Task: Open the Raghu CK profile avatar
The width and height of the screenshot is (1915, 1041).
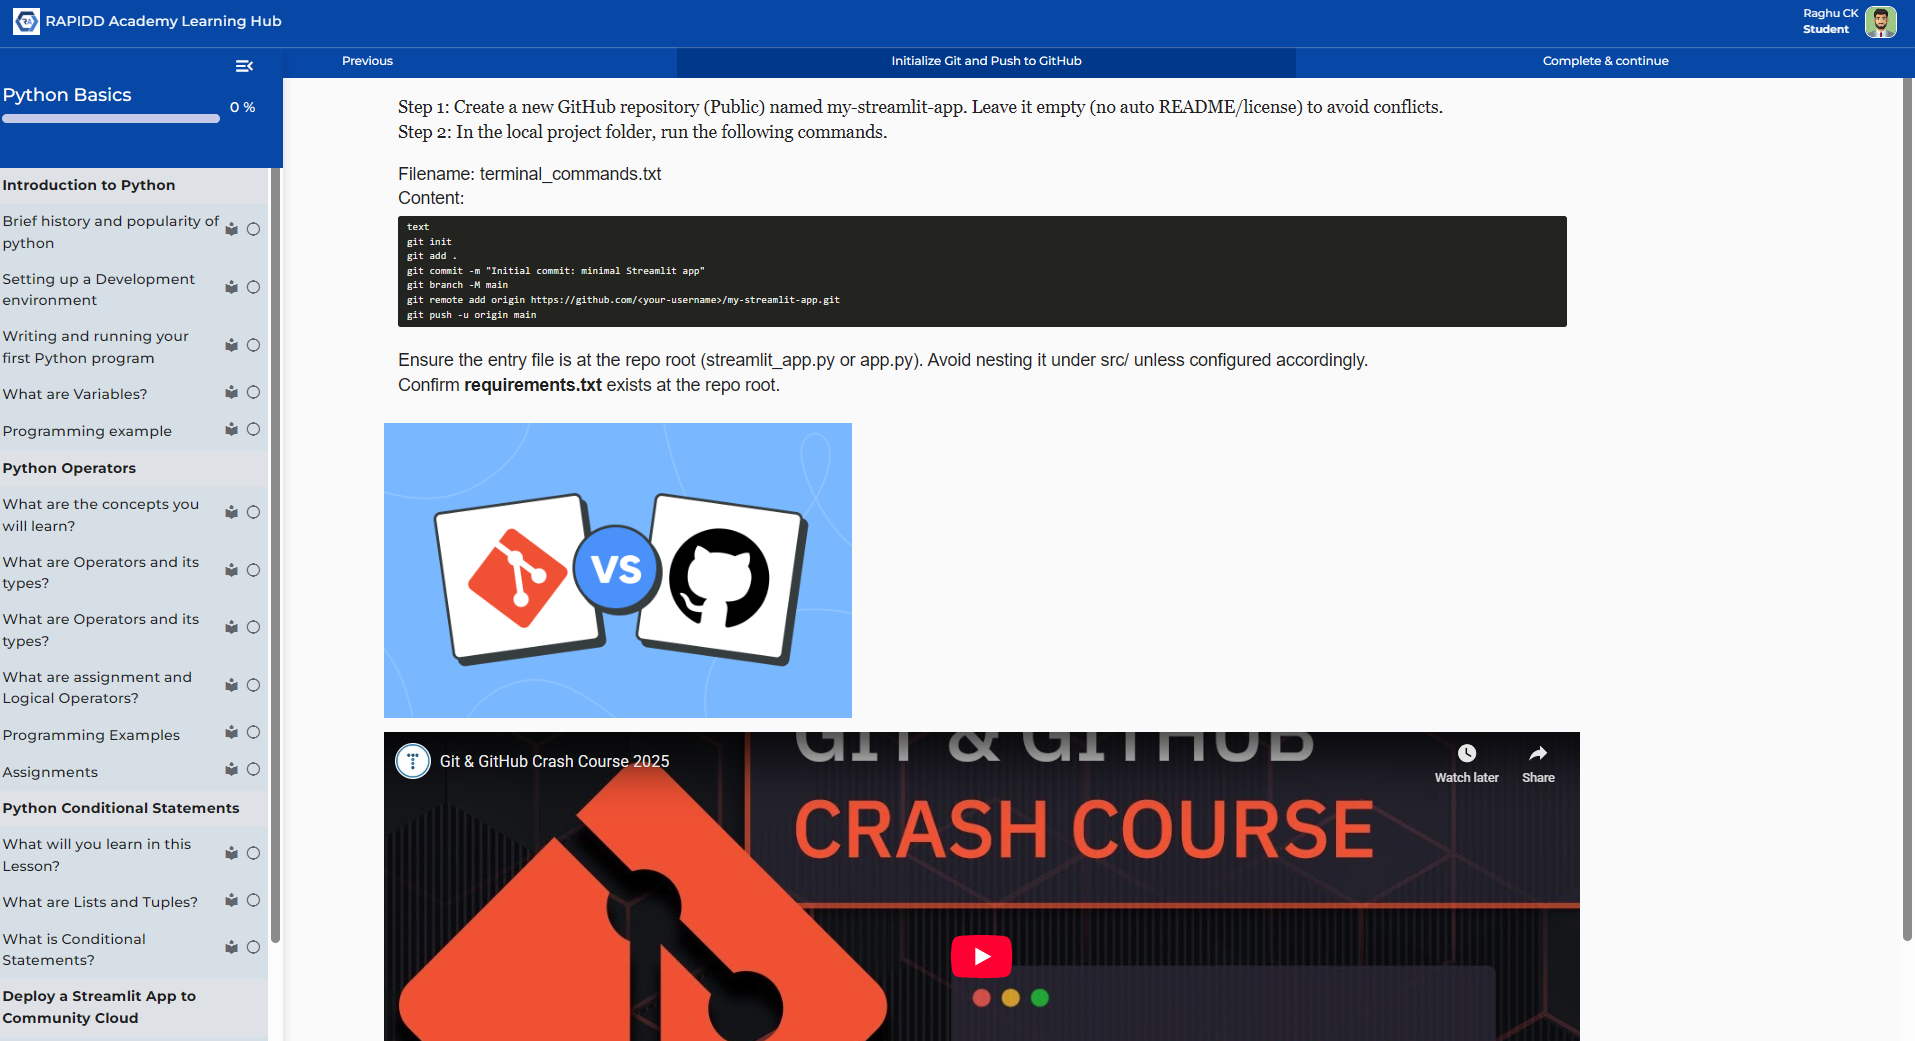Action: pos(1880,22)
